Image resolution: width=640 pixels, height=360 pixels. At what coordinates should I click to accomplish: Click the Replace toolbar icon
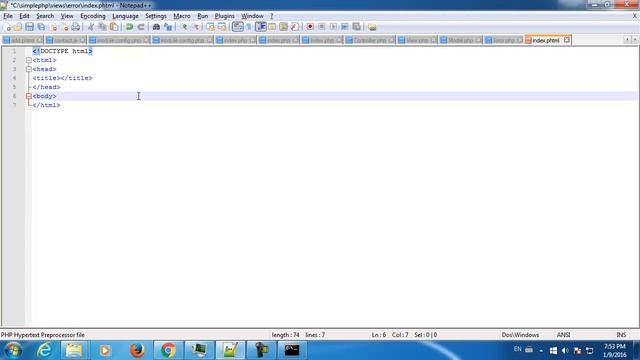click(168, 27)
